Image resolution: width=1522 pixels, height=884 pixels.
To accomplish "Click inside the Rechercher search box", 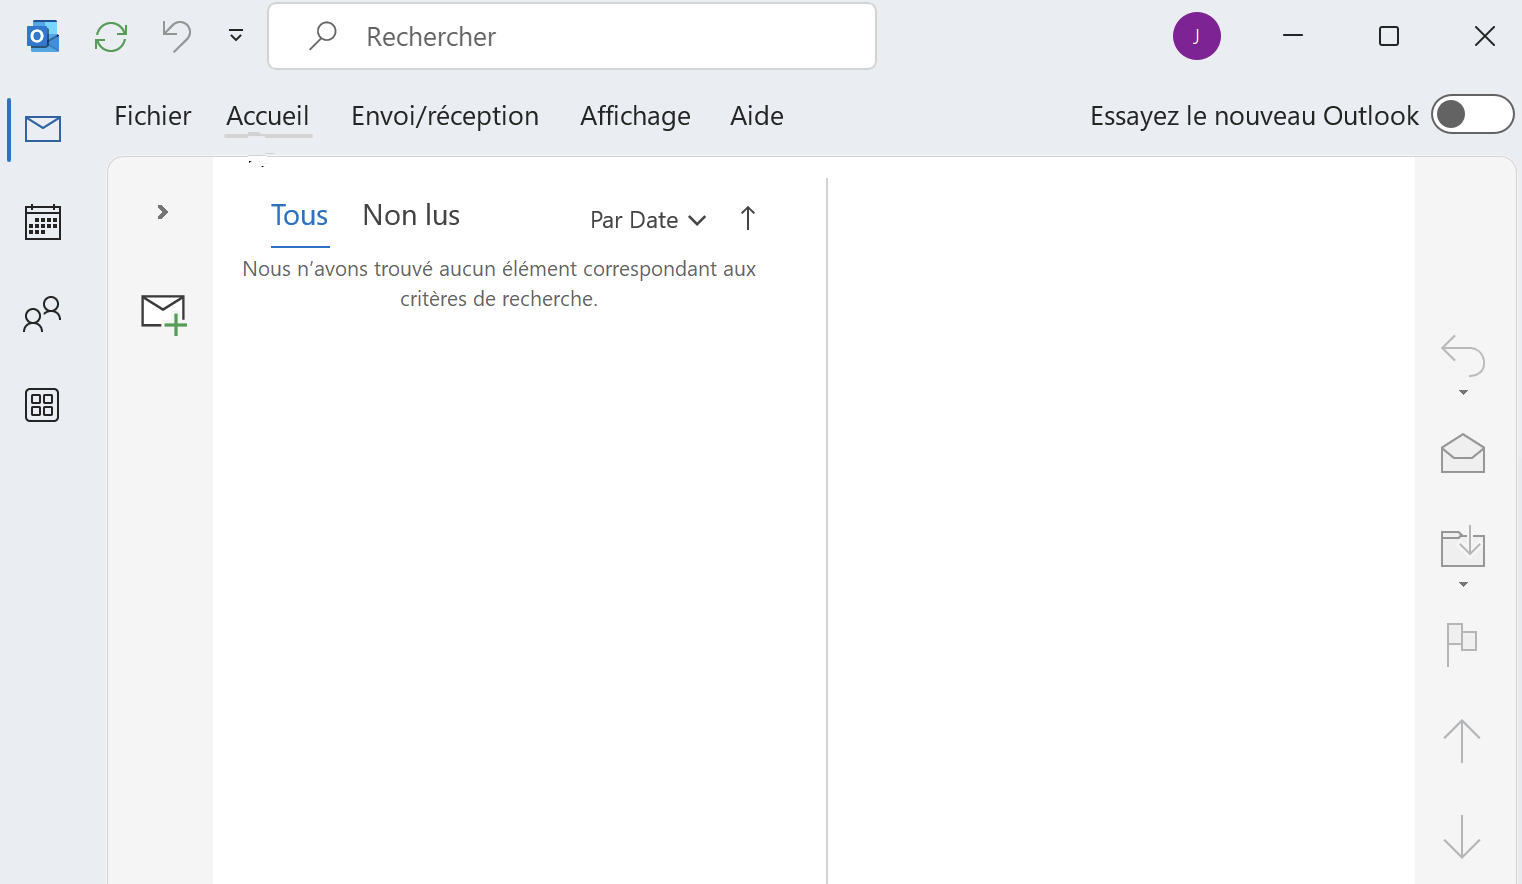I will click(572, 36).
